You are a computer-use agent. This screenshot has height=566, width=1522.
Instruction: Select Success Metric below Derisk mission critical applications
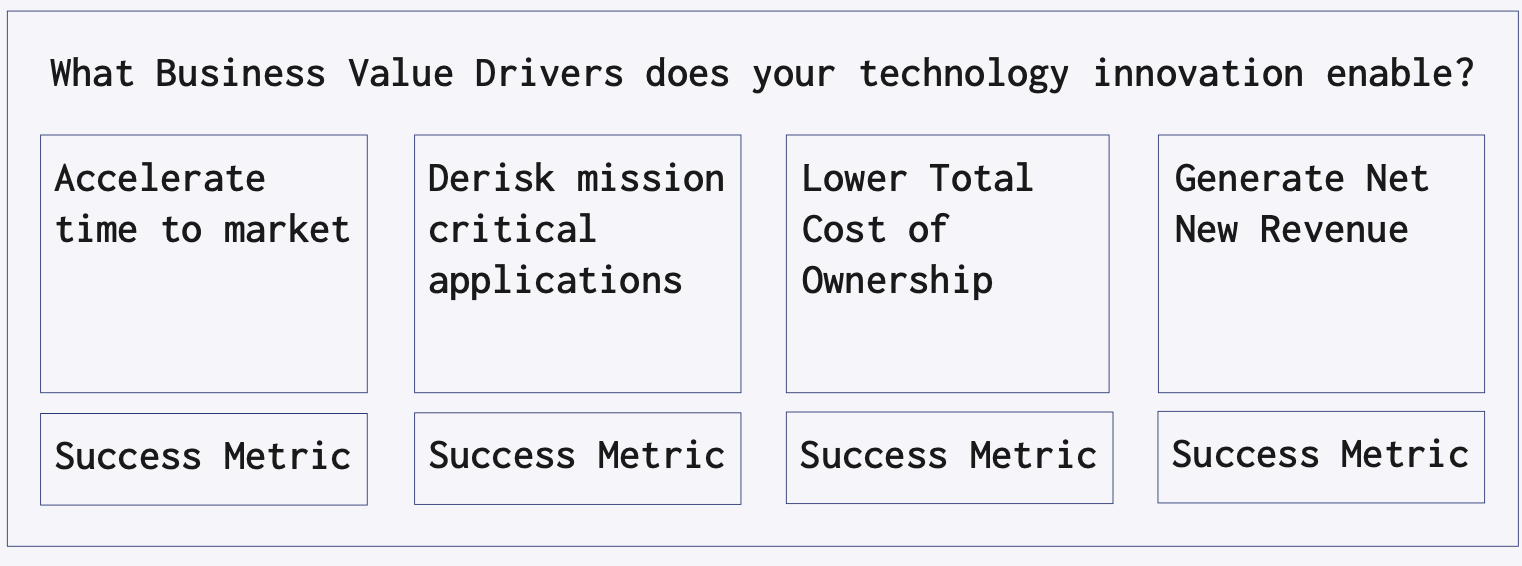coord(577,456)
